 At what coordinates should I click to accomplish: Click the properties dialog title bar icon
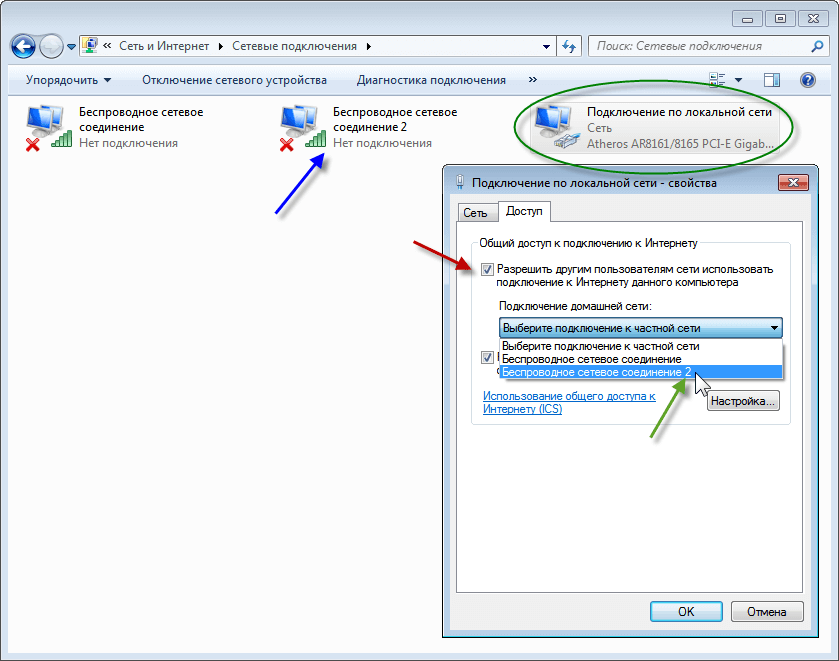460,183
